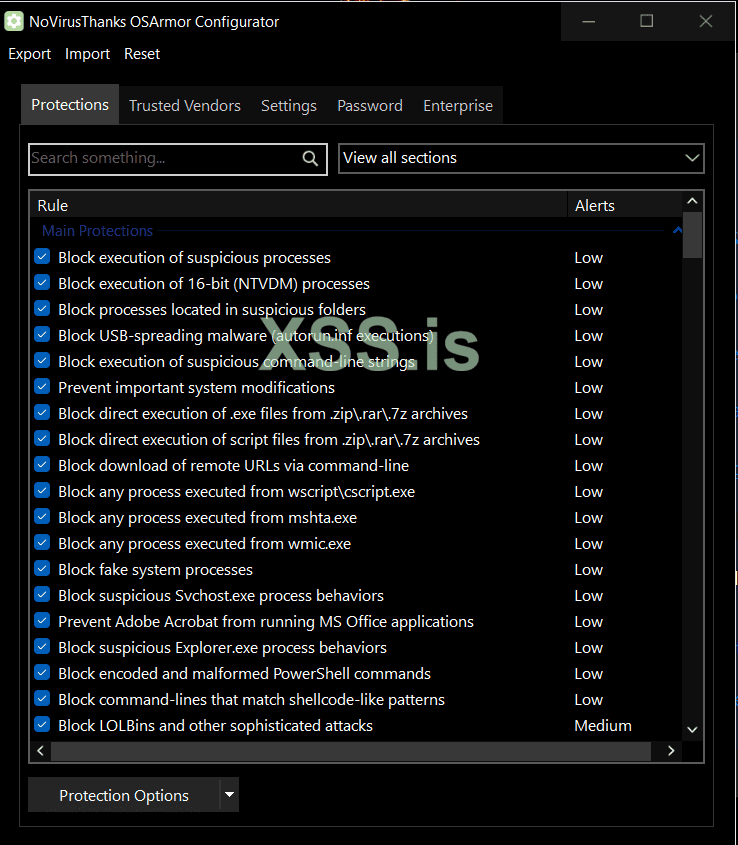Screen dimensions: 738x845
Task: Open the Protection Options dropdown arrow
Action: pos(230,794)
